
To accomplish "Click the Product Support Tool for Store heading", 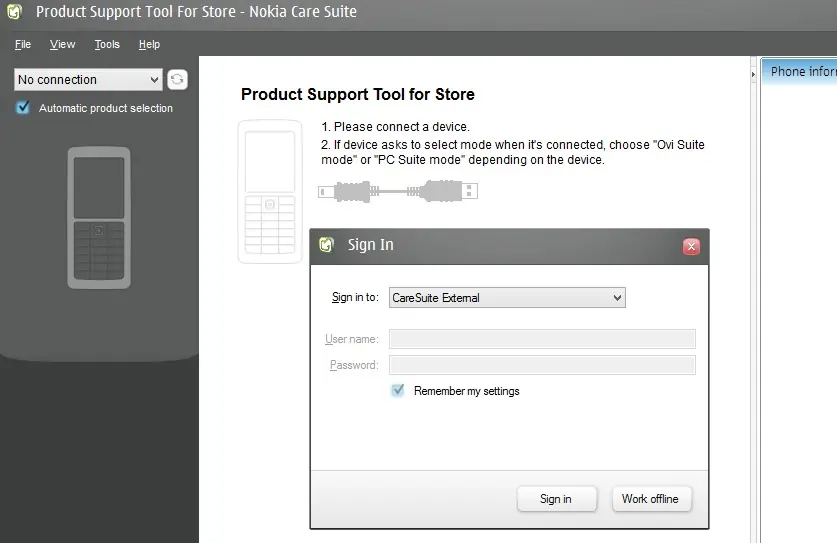I will (x=358, y=94).
